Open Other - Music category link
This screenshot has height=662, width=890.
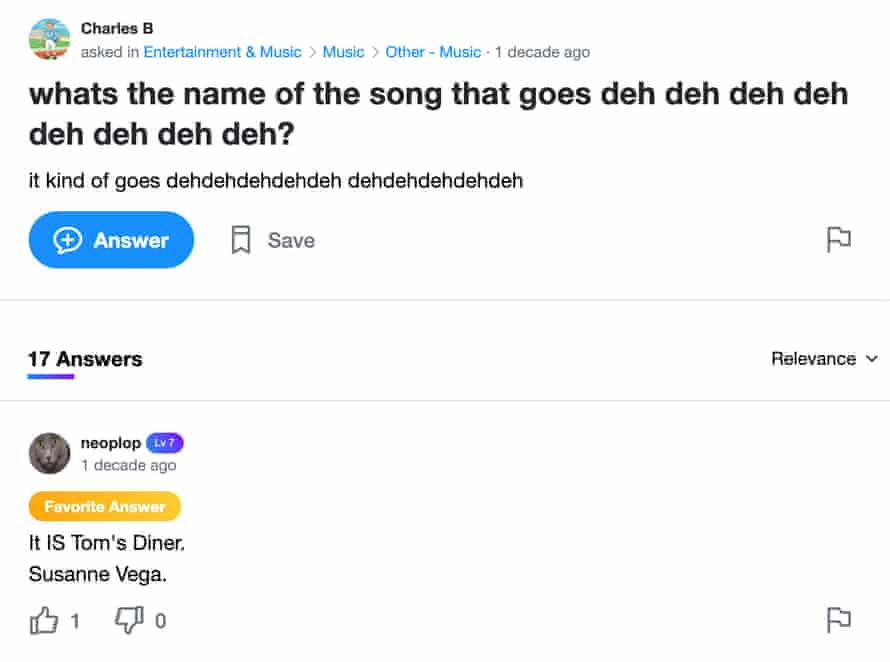[x=433, y=52]
